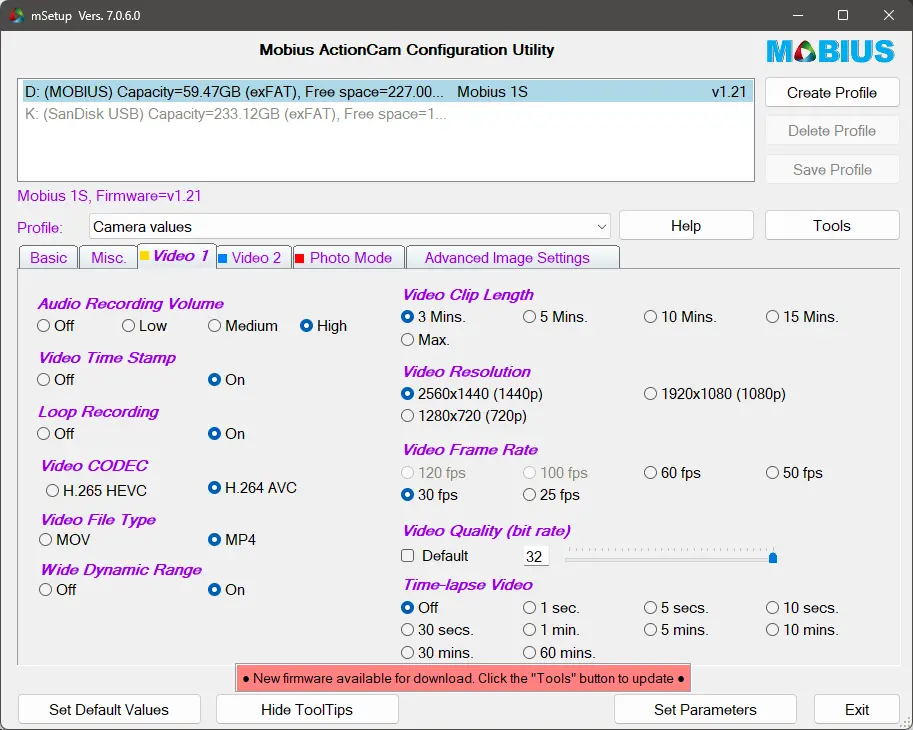Choose 1280x720 (720p) resolution
Viewport: 913px width, 730px height.
pos(463,416)
